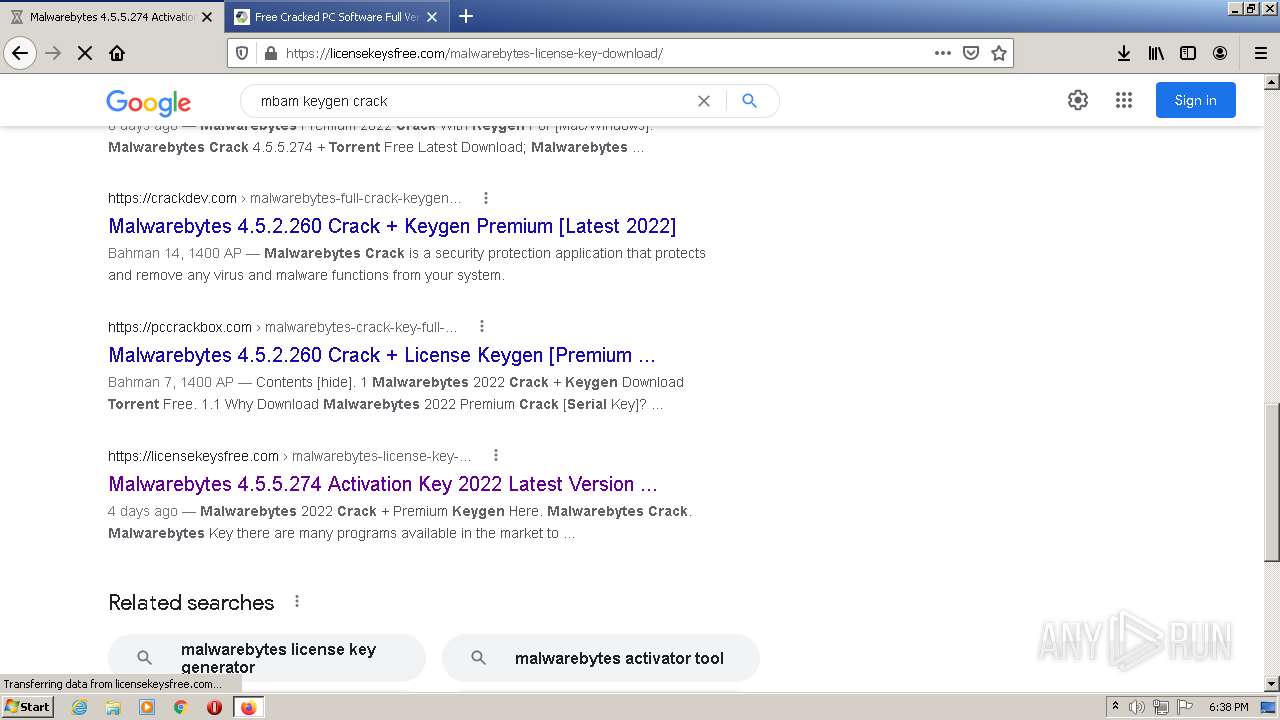
Task: Launch Internet Explorer from taskbar
Action: pyautogui.click(x=80, y=707)
